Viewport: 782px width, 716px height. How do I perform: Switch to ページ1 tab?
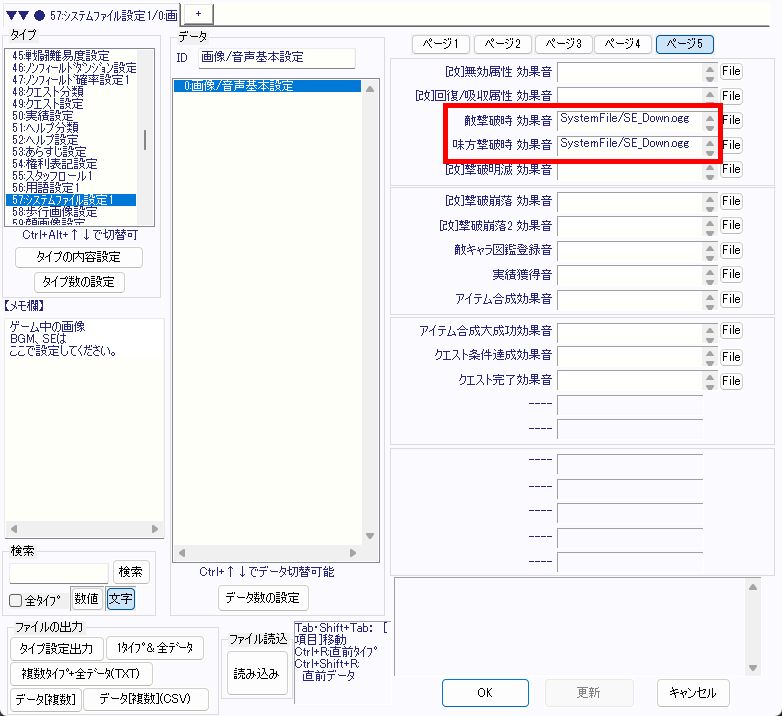click(441, 44)
